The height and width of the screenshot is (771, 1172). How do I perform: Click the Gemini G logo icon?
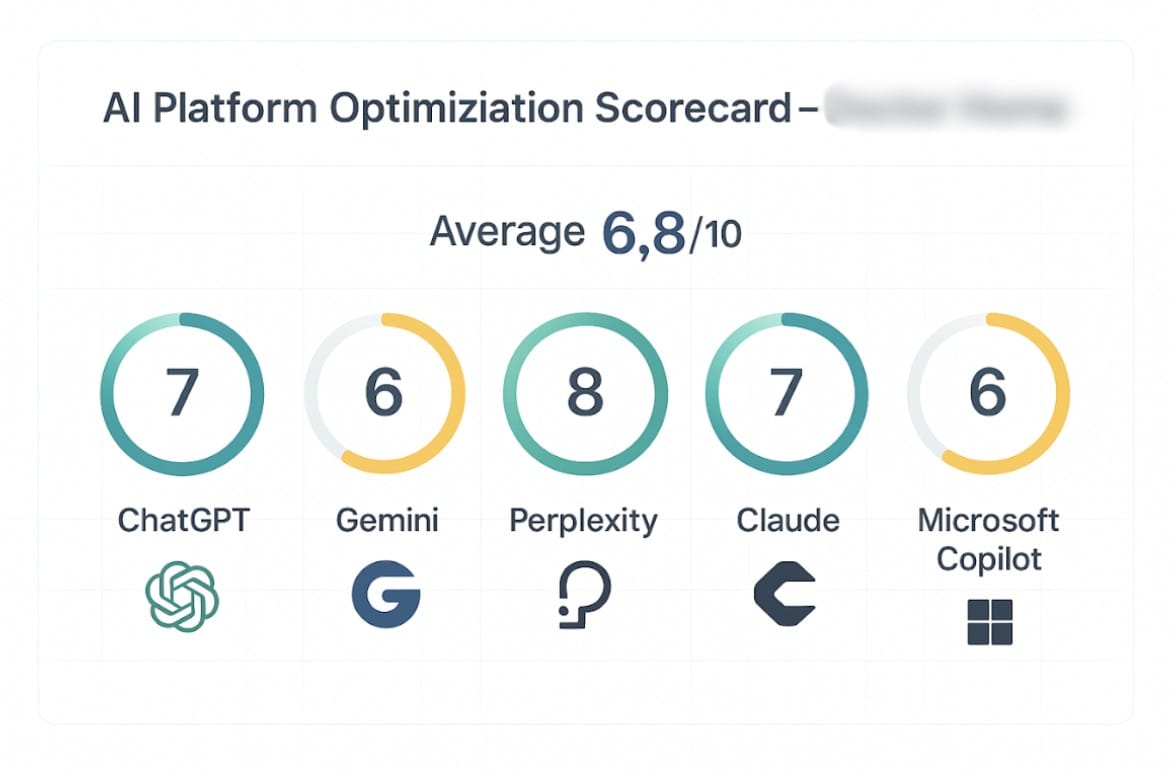coord(386,596)
